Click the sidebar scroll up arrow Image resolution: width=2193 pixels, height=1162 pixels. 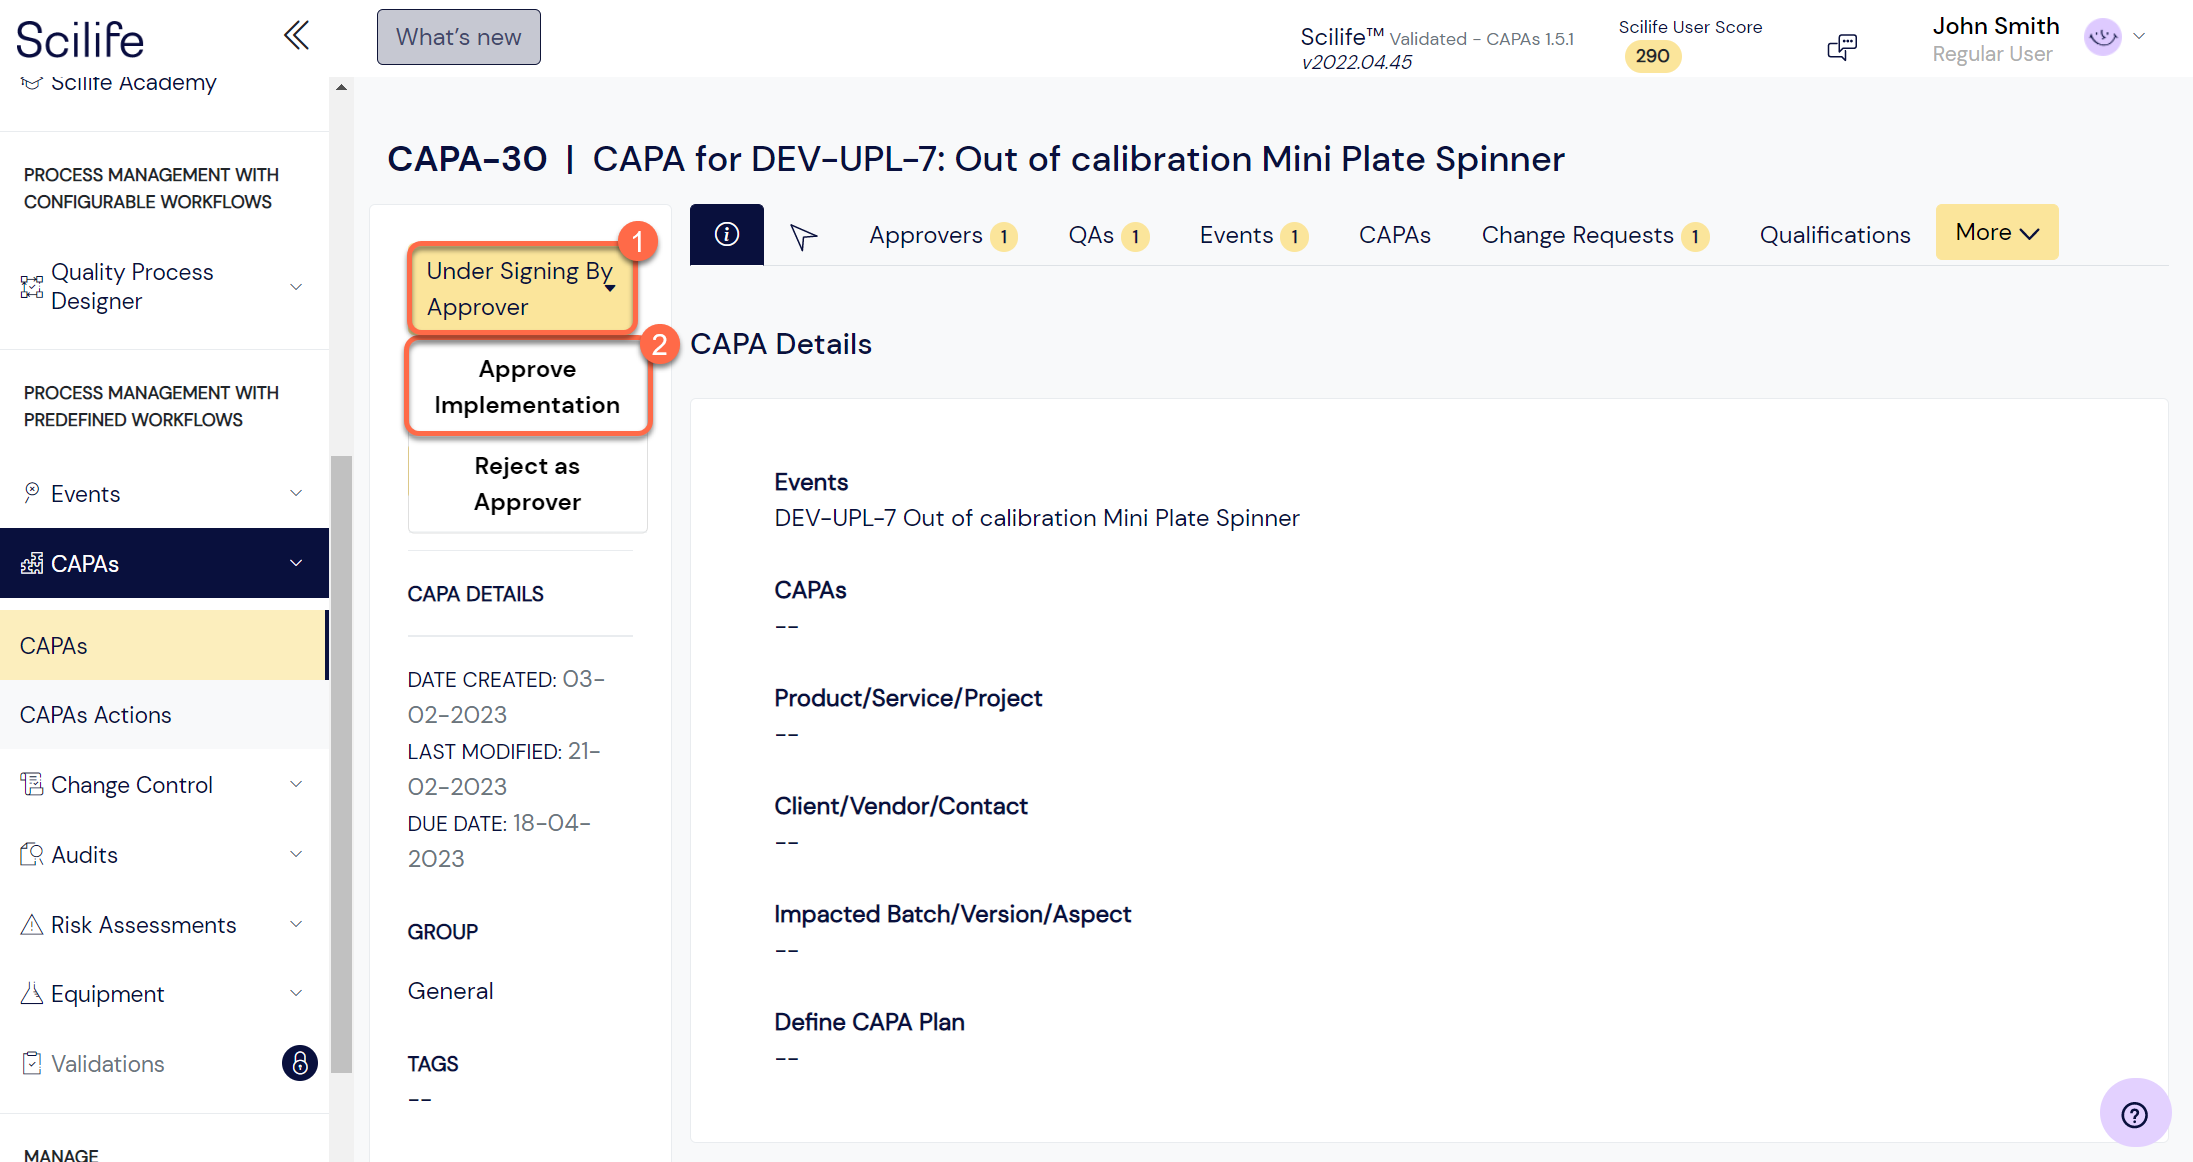point(341,88)
